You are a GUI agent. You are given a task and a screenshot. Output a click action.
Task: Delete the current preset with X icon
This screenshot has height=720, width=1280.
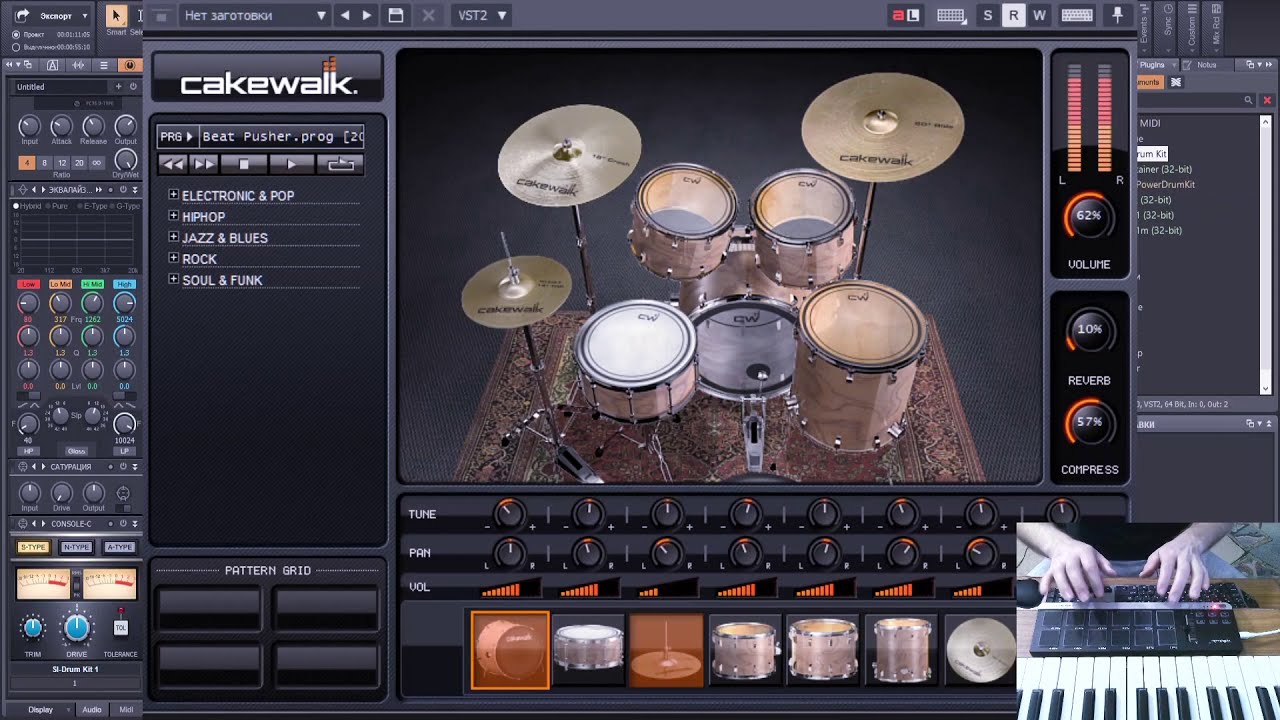(428, 15)
